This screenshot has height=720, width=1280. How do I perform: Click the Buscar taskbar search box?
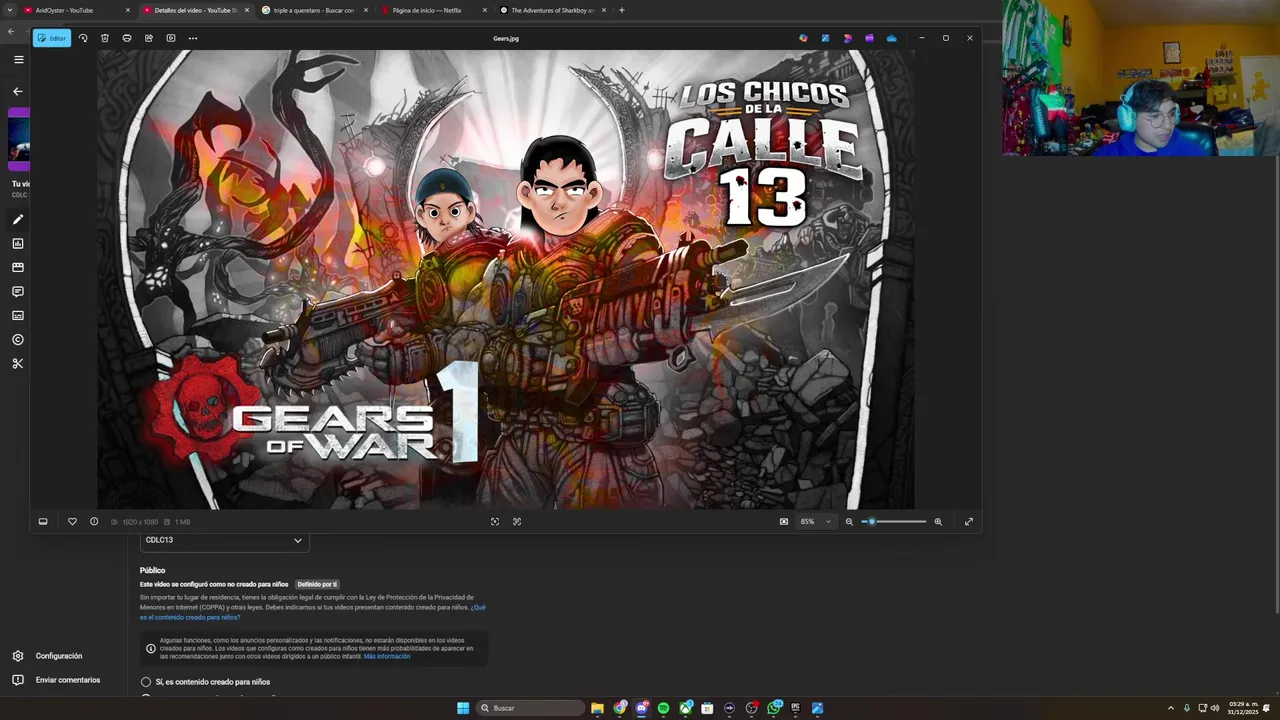click(x=530, y=708)
